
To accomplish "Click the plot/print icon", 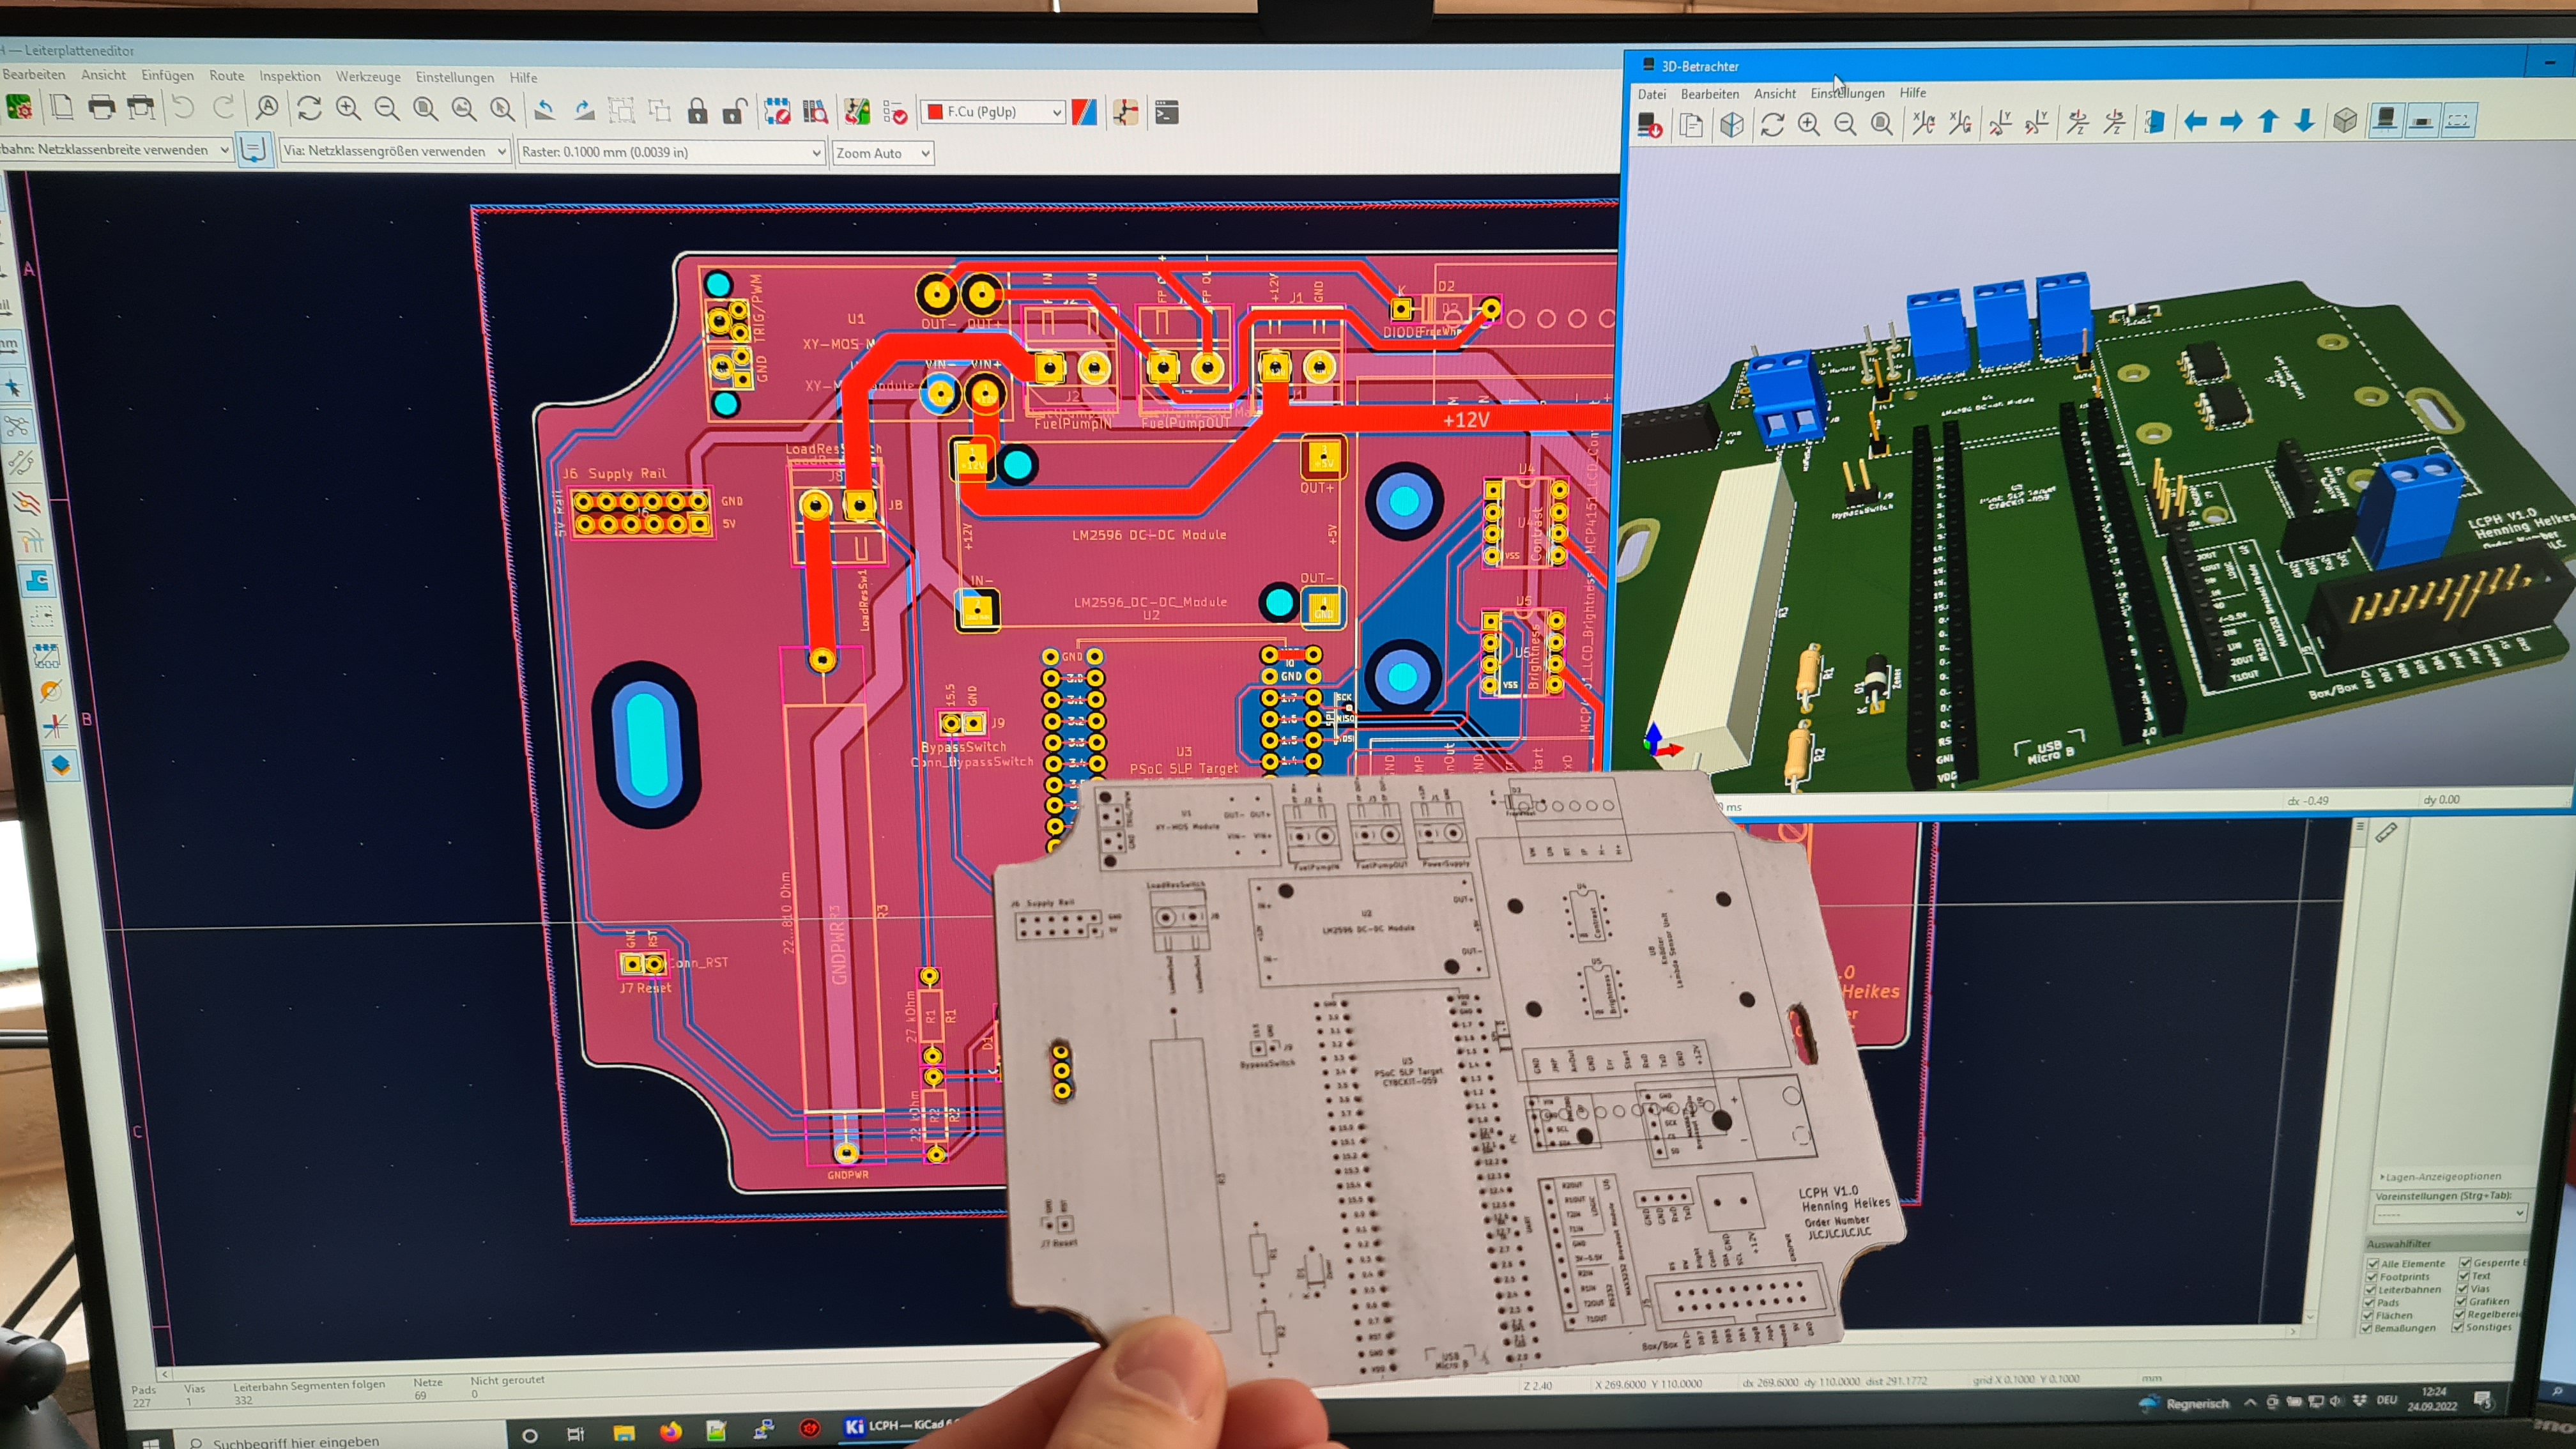I will coord(141,108).
